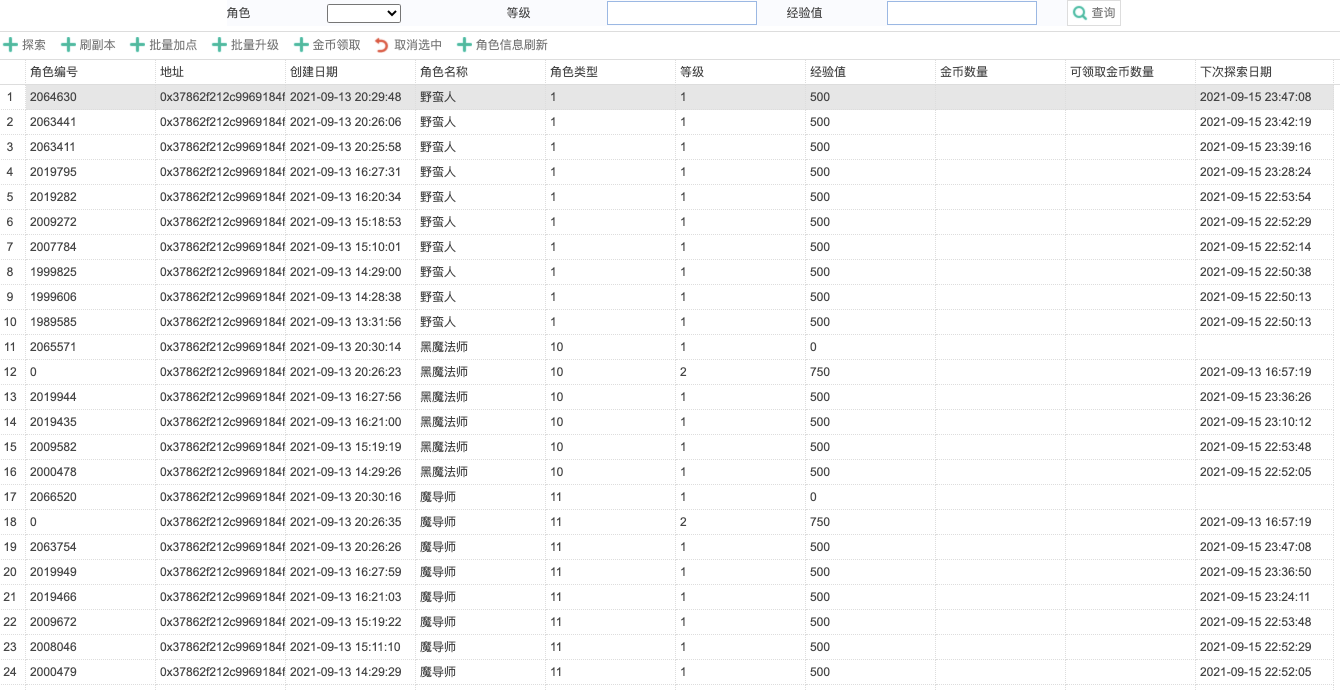
Task: Click the 等级 column header
Action: pos(740,72)
